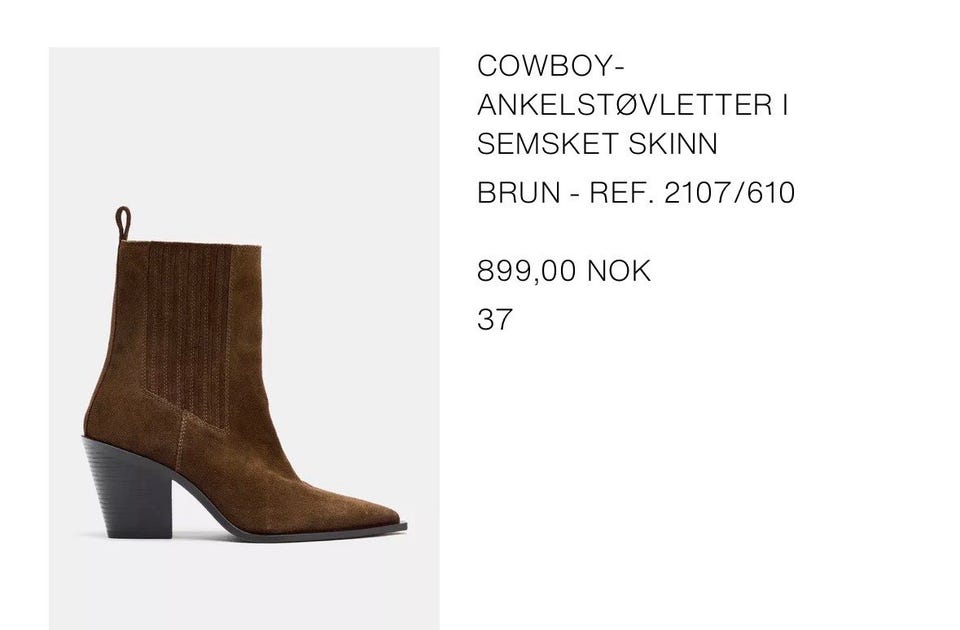The width and height of the screenshot is (960, 630).
Task: Click the reference number 2107/610
Action: (x=729, y=193)
